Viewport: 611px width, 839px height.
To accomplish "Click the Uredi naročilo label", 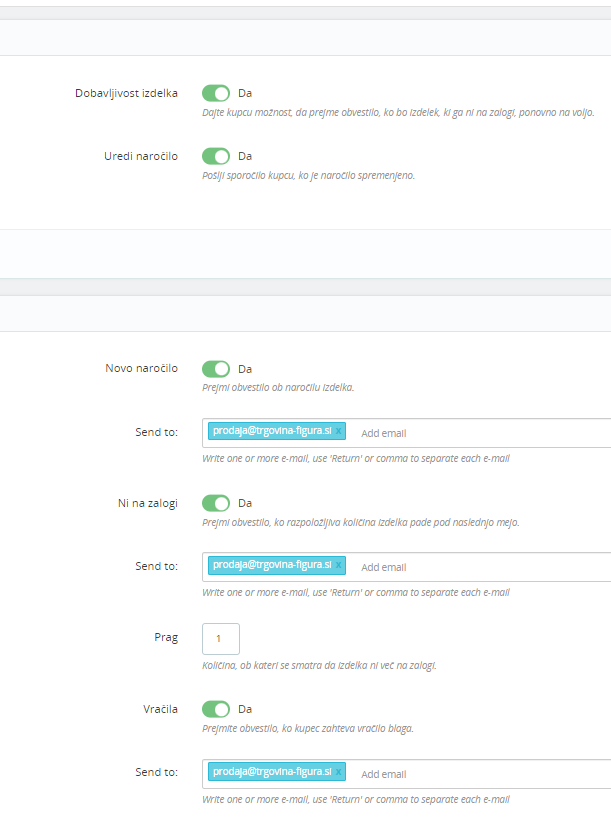I will (141, 156).
